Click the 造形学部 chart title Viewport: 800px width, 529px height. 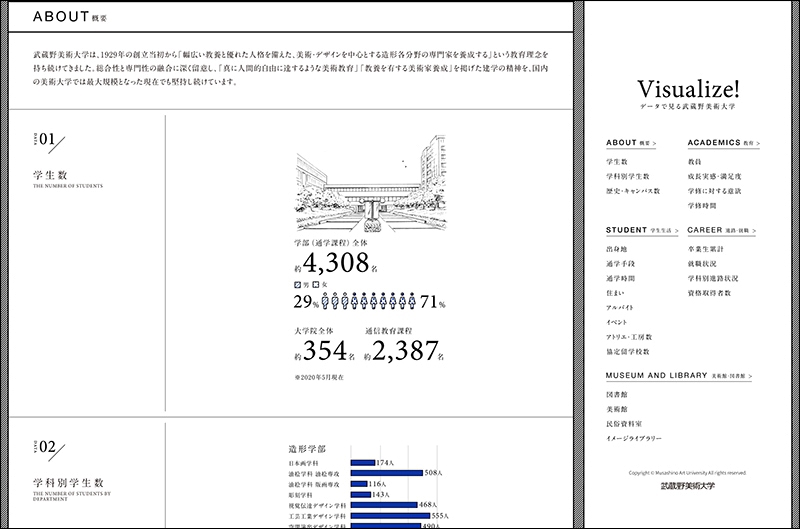(307, 449)
